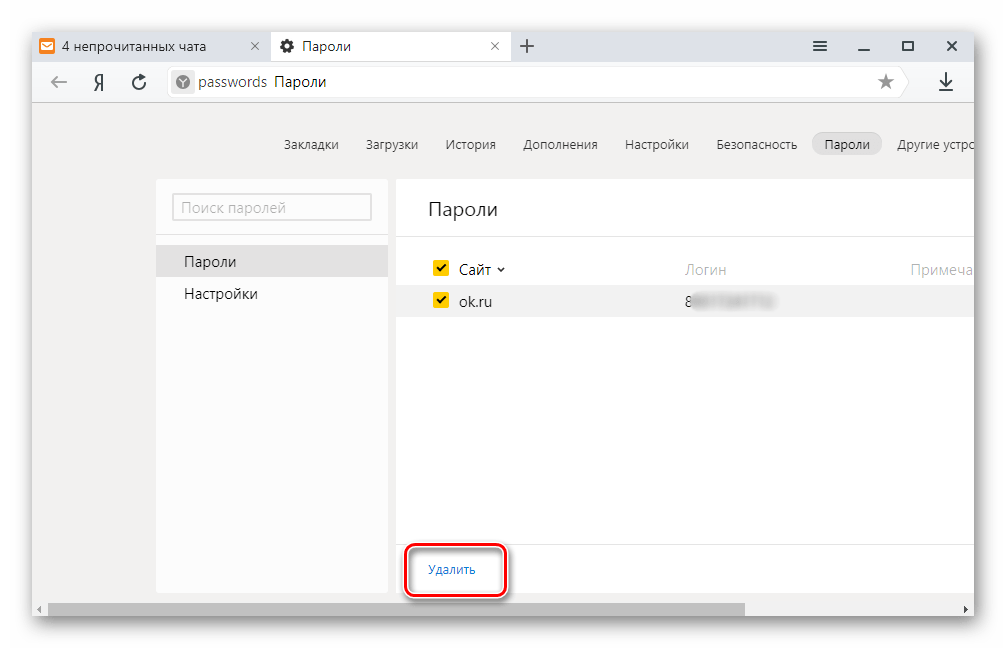The image size is (1006, 648).
Task: Switch to the Закладки tab
Action: pyautogui.click(x=311, y=144)
